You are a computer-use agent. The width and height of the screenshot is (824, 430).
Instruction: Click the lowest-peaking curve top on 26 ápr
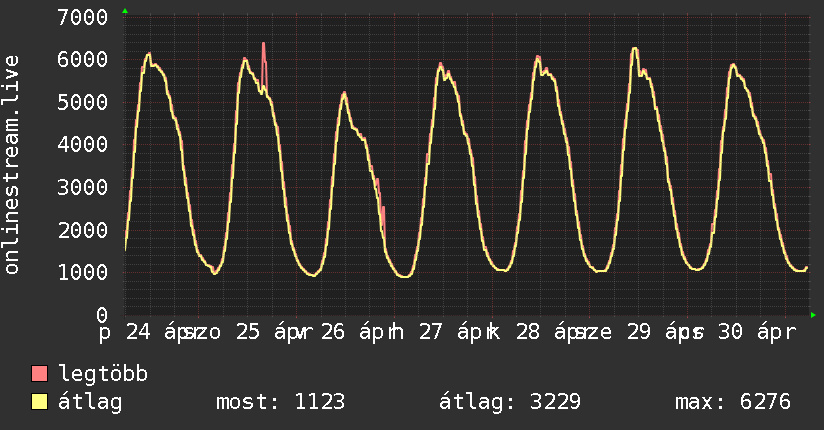344,94
